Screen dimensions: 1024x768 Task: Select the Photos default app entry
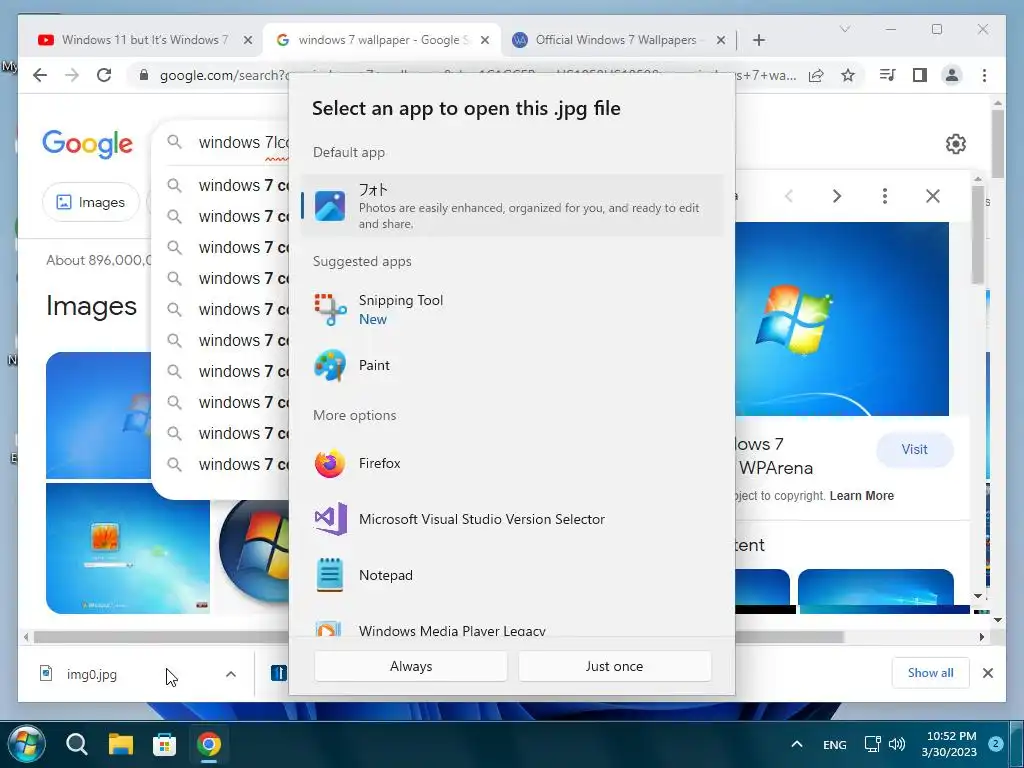click(513, 206)
